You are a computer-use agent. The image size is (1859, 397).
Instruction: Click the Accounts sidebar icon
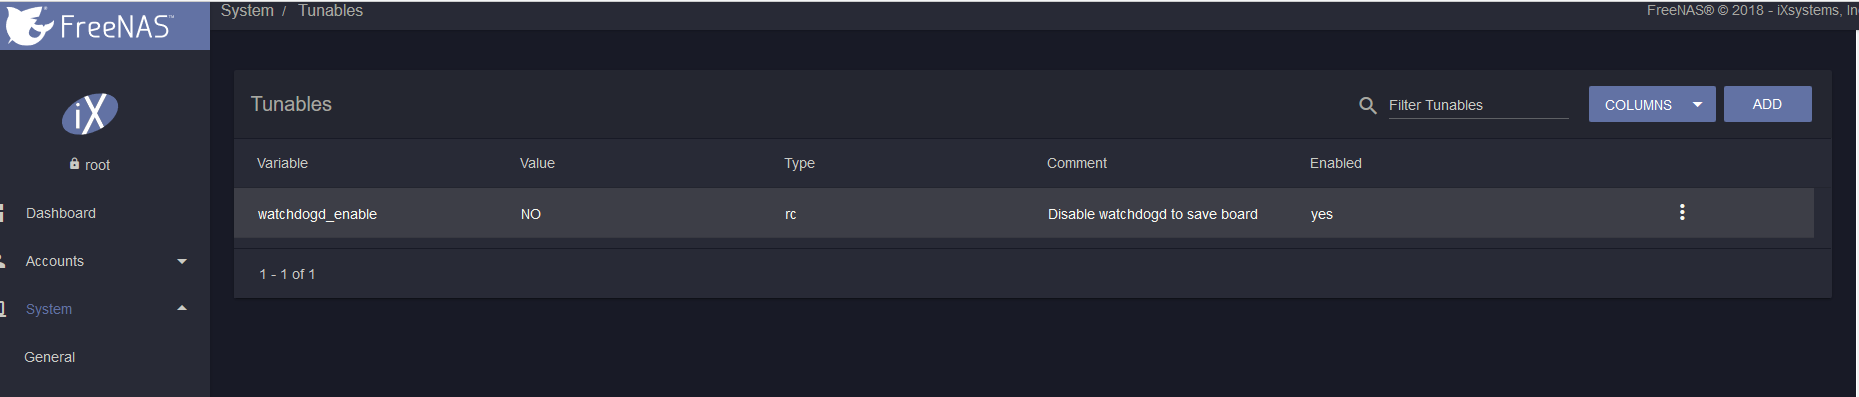click(x=3, y=261)
